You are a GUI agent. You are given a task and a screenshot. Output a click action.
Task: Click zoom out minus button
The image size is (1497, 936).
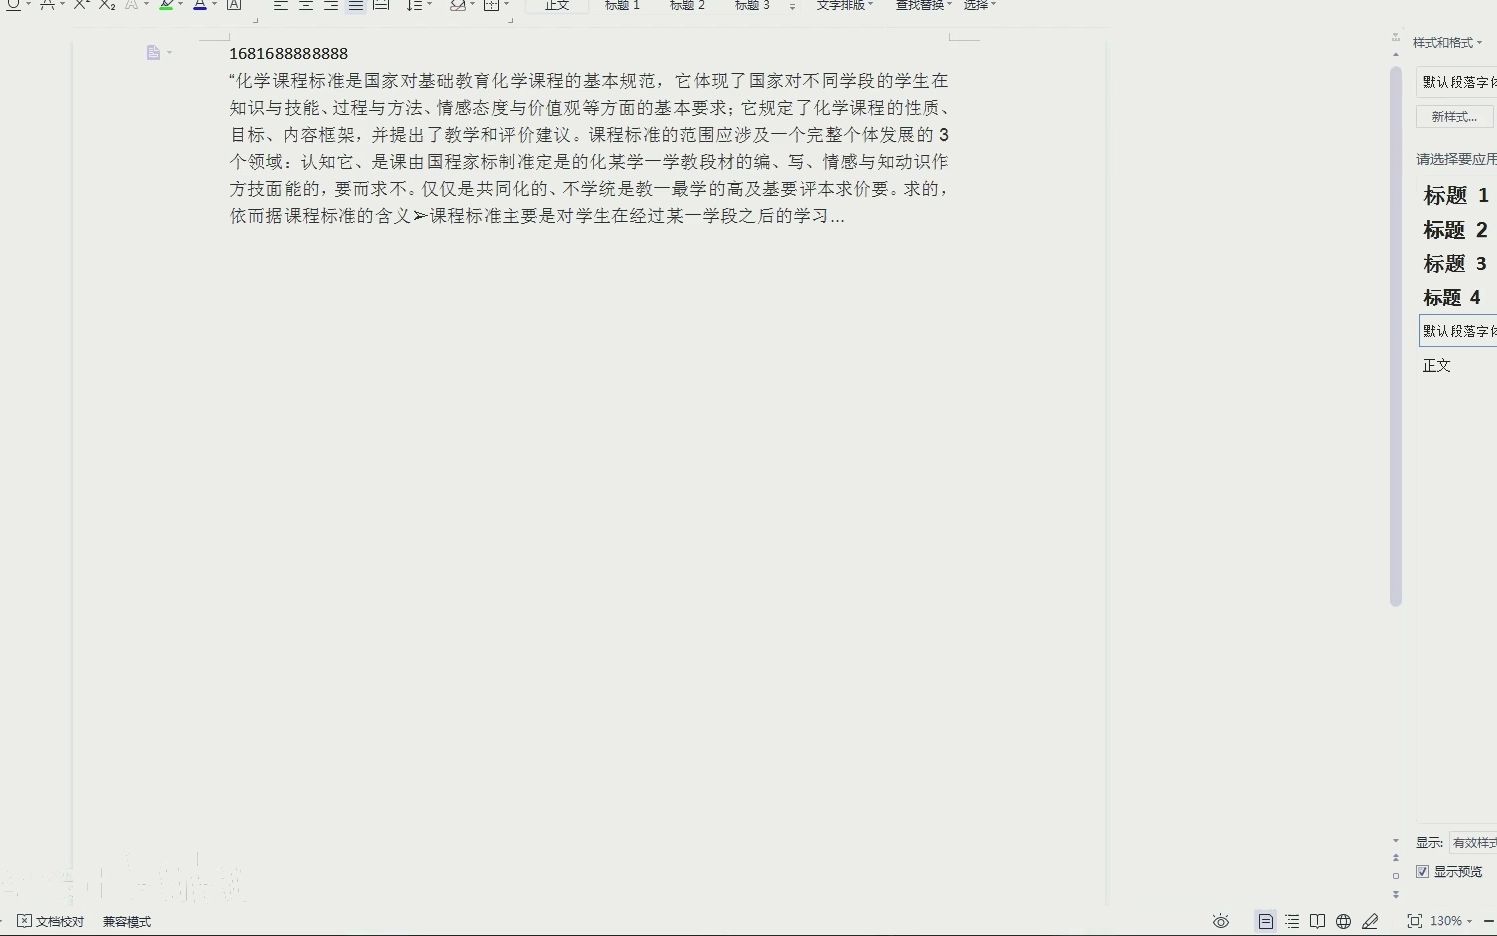point(1489,921)
